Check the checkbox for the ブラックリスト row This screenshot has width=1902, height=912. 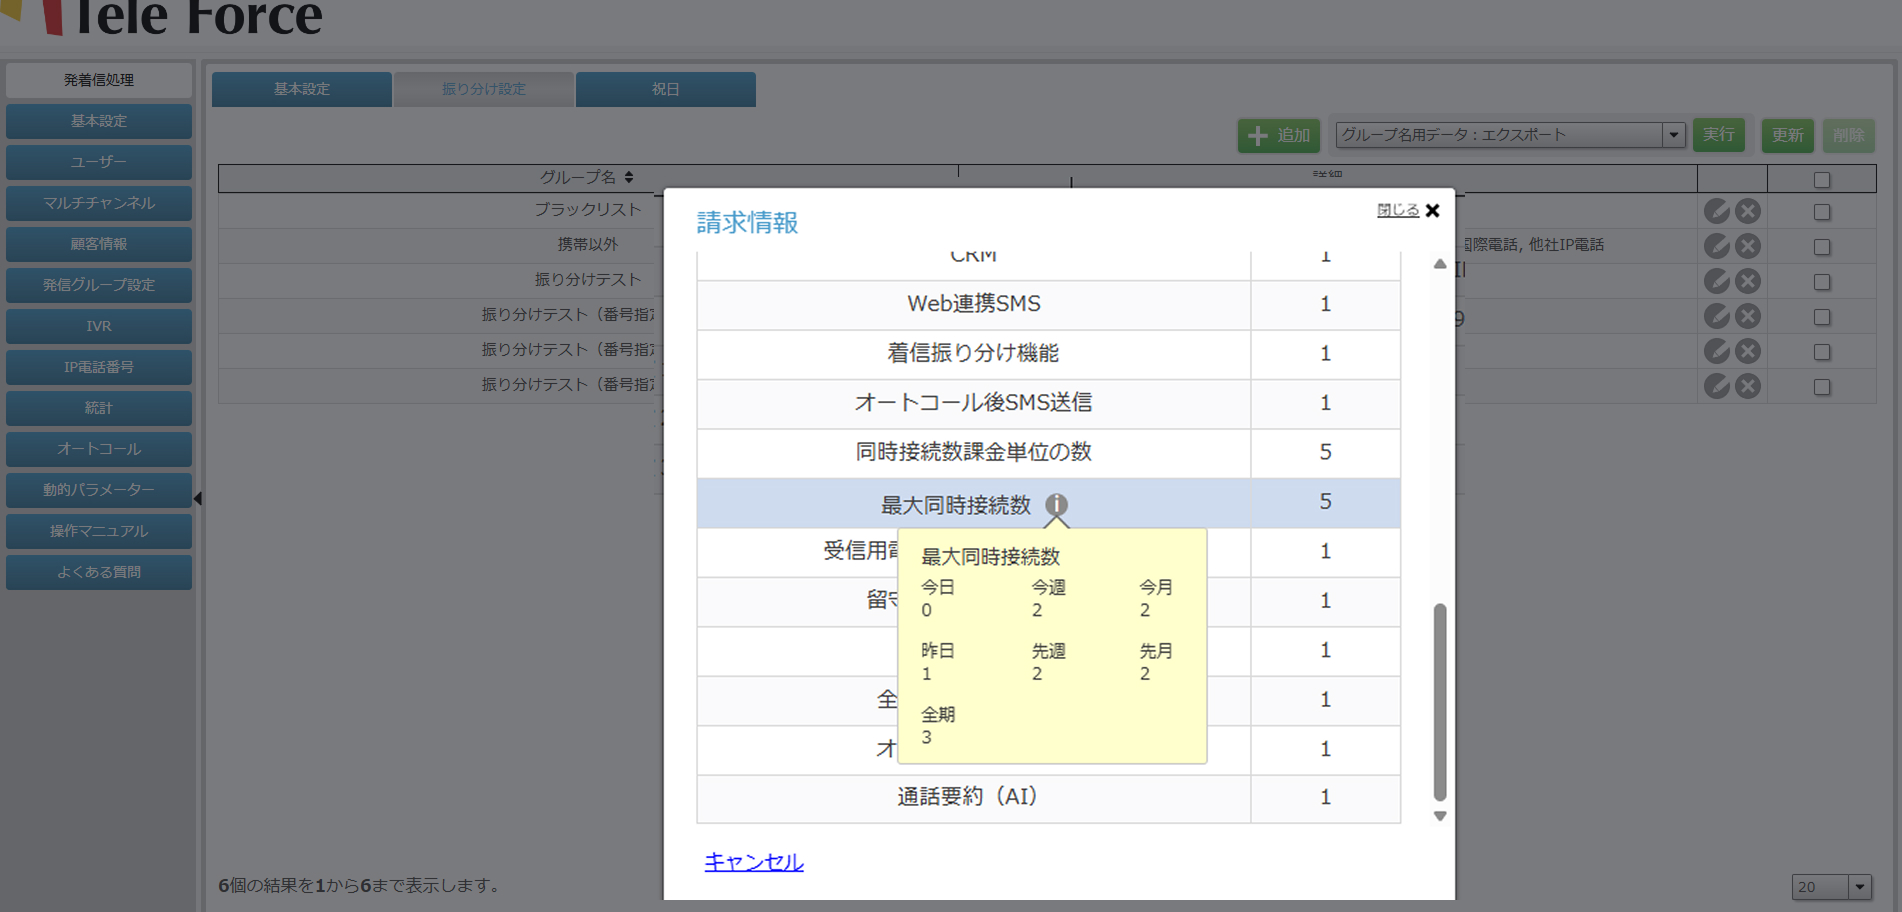coord(1821,212)
